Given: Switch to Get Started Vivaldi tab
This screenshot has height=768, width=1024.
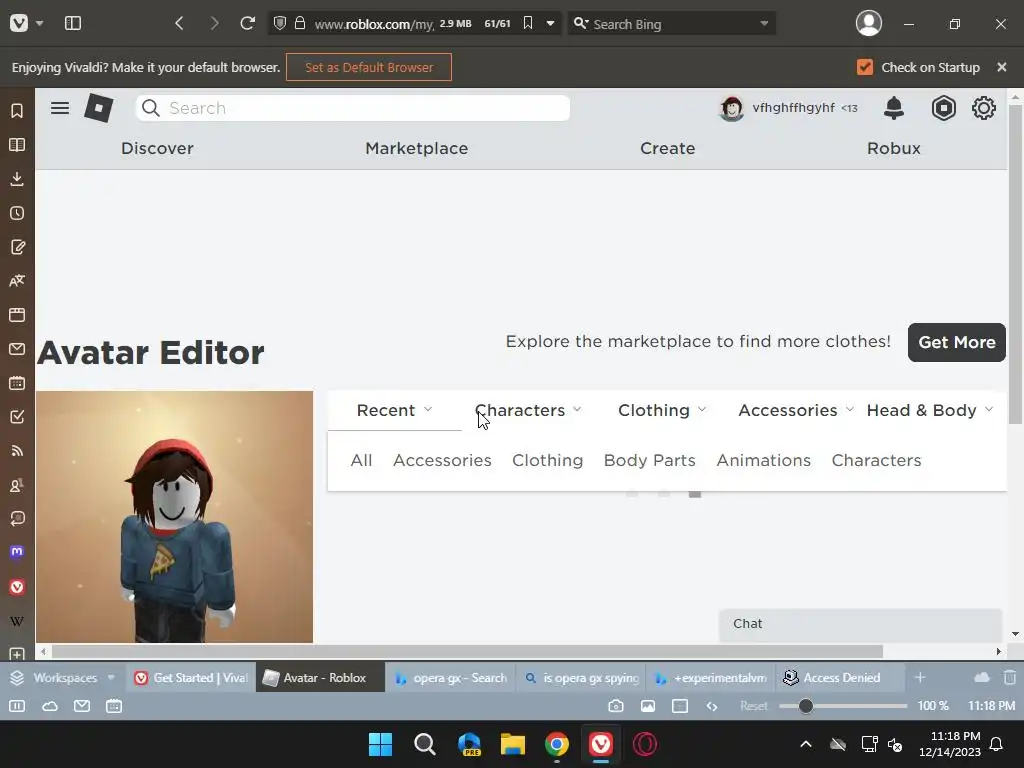Looking at the screenshot, I should point(191,678).
